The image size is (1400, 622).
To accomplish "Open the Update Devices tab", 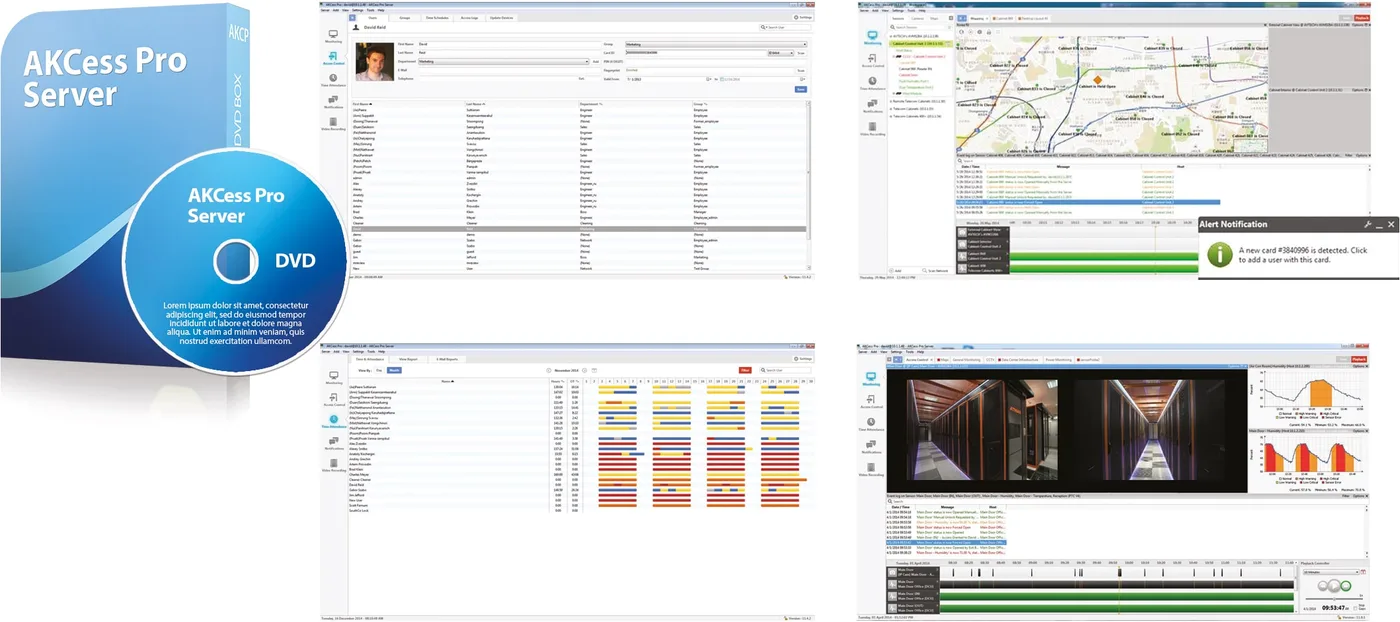I will (502, 18).
